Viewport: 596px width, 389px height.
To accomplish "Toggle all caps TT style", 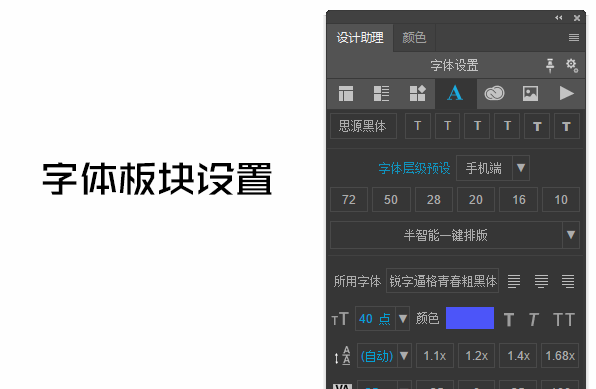I will [564, 319].
